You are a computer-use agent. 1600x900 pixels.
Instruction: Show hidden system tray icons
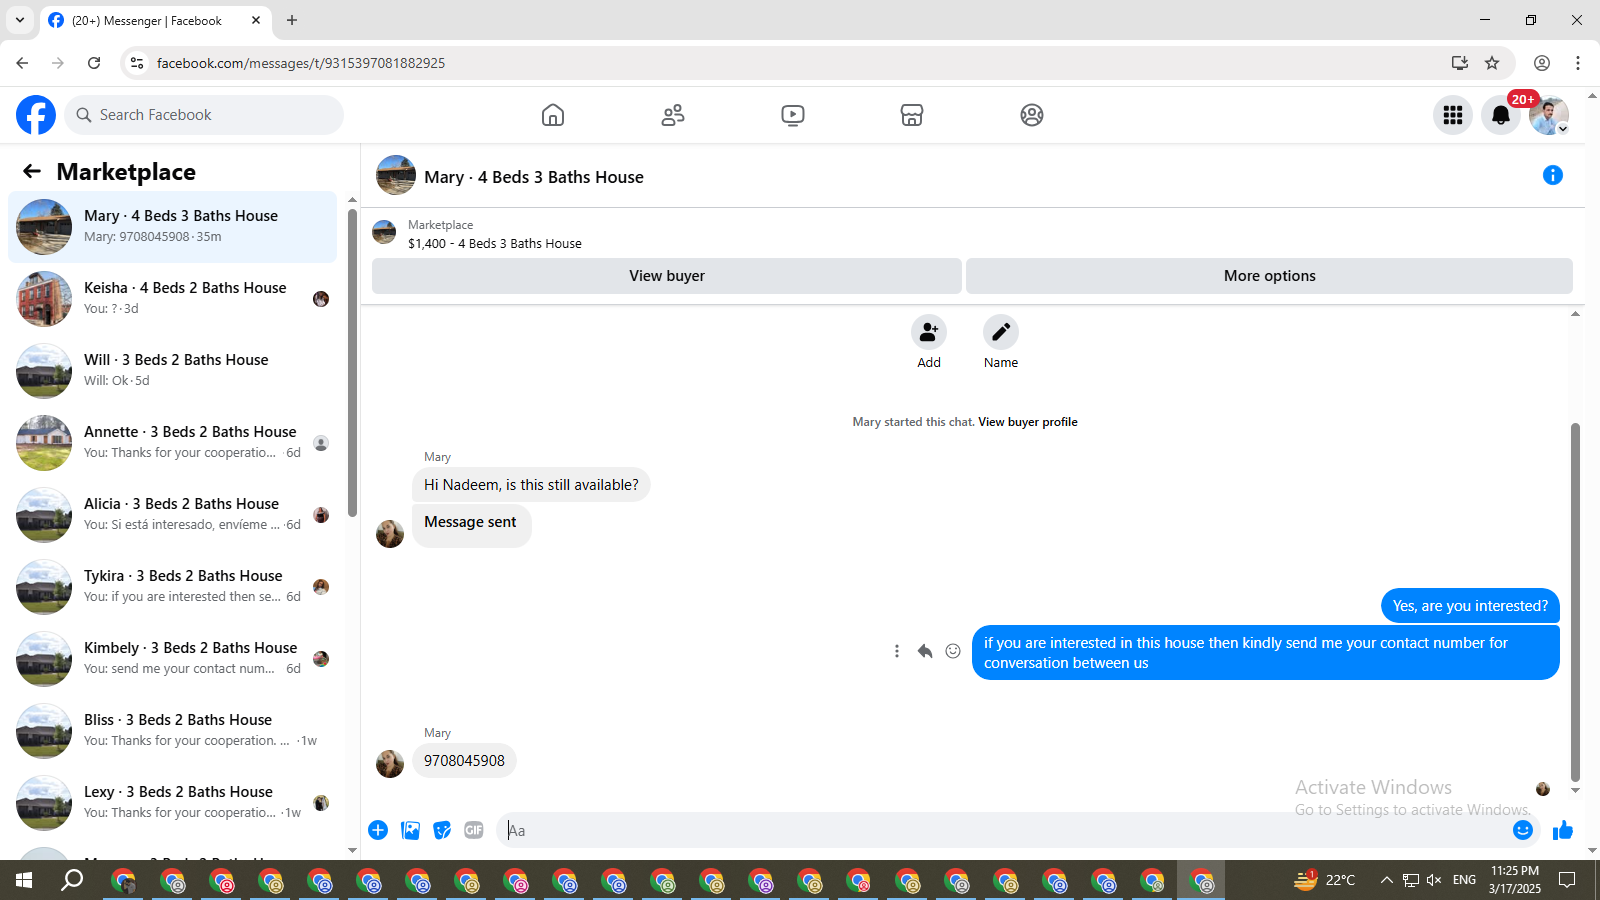pos(1386,880)
